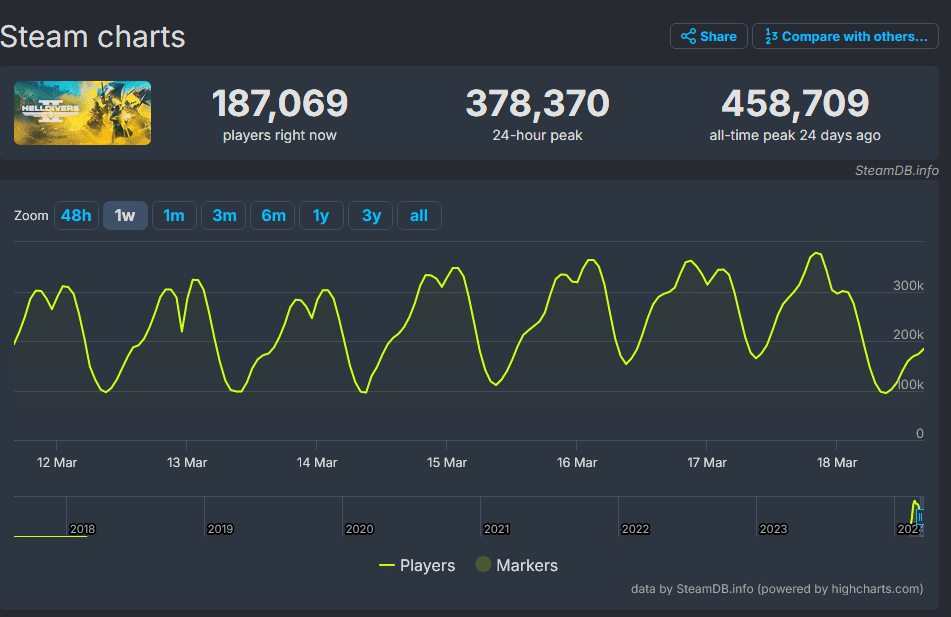Switch chart range to 3y
Viewport: 951px width, 617px height.
(x=371, y=215)
